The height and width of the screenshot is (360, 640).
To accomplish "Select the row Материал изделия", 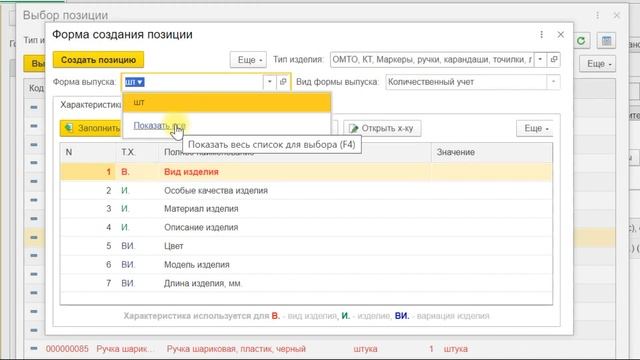I will coord(306,209).
